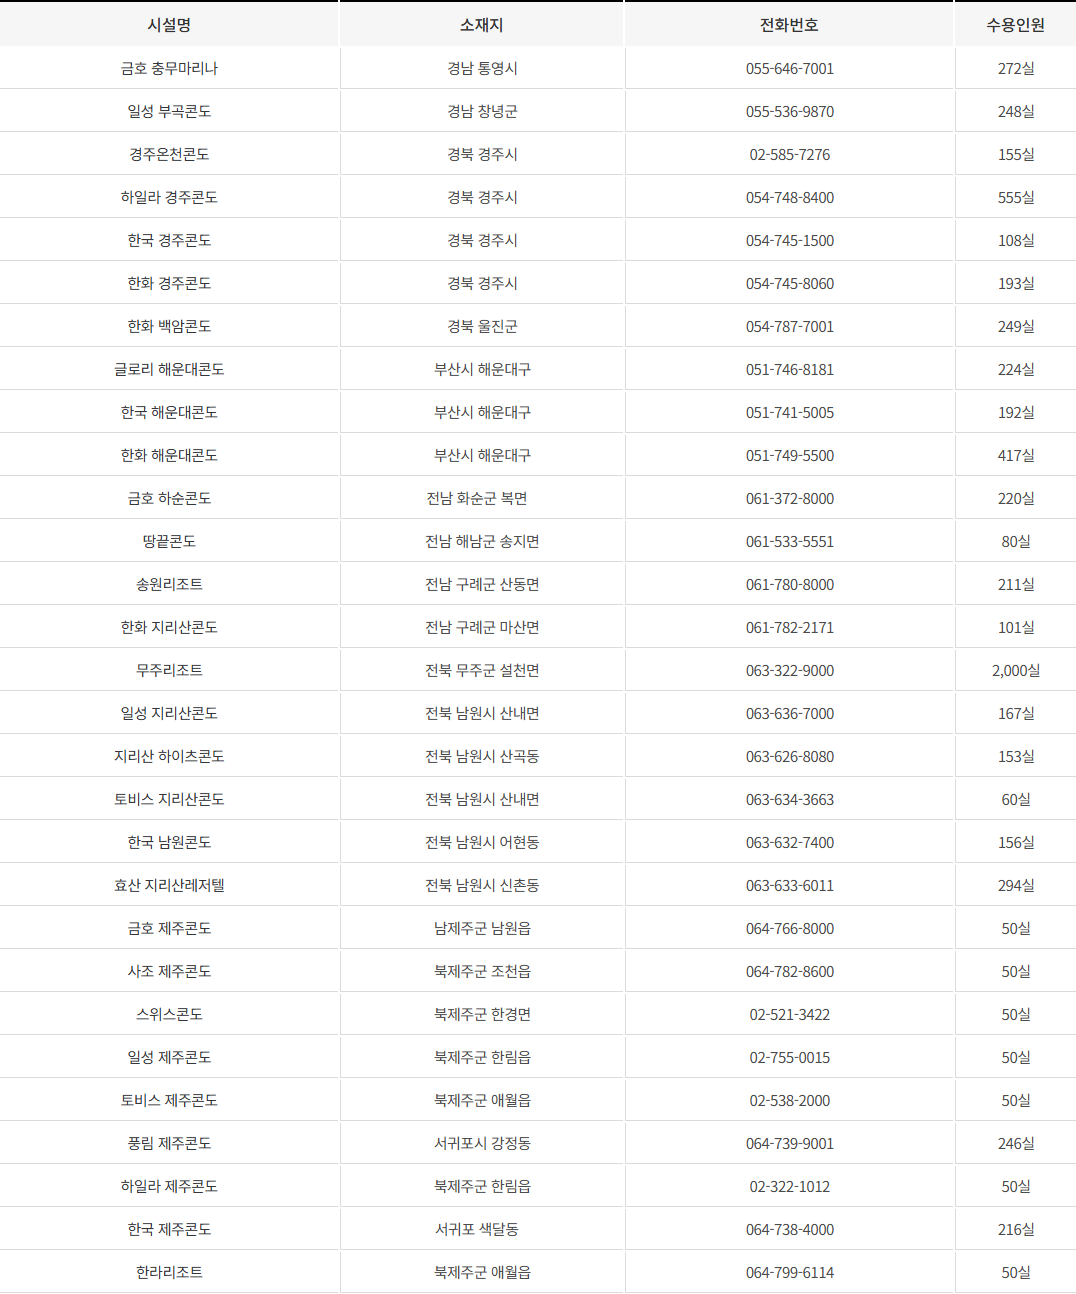Click phone number 063-634-3663

789,799
